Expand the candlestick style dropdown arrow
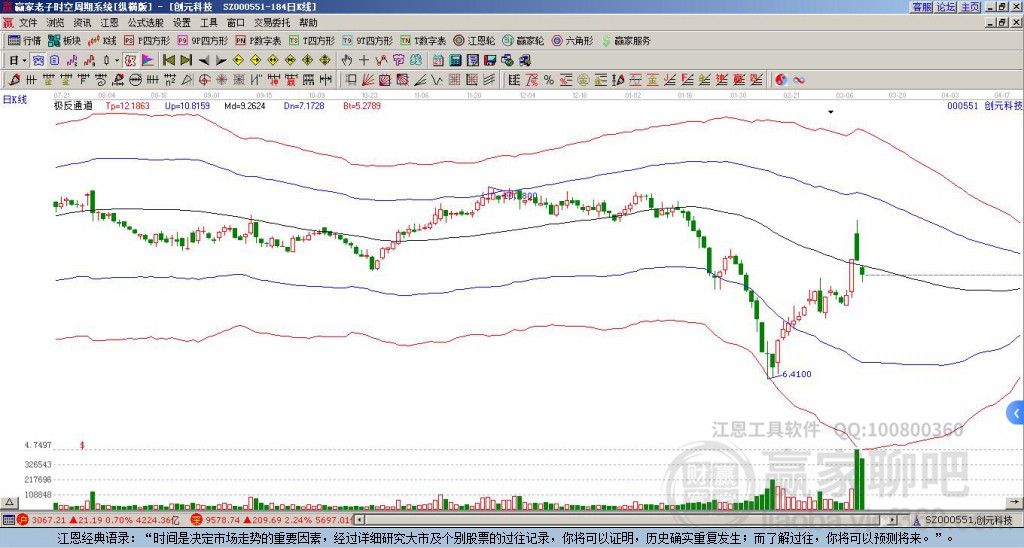This screenshot has width=1024, height=548. pos(117,60)
